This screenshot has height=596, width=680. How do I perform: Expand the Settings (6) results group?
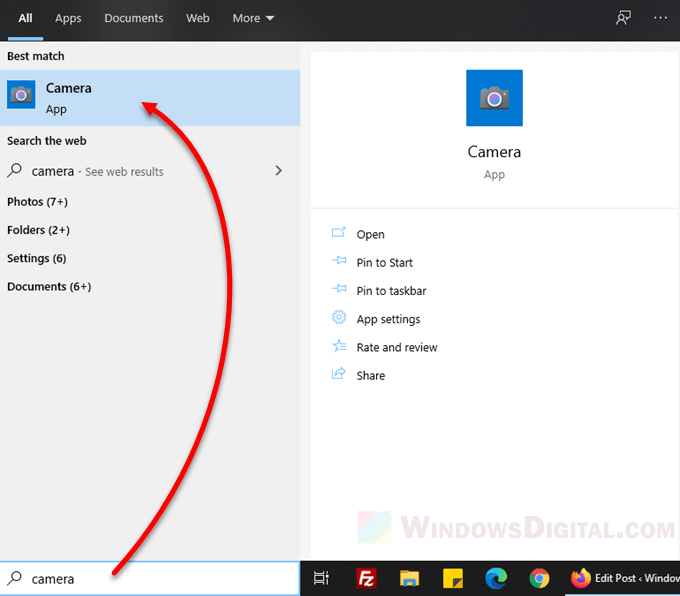(36, 259)
